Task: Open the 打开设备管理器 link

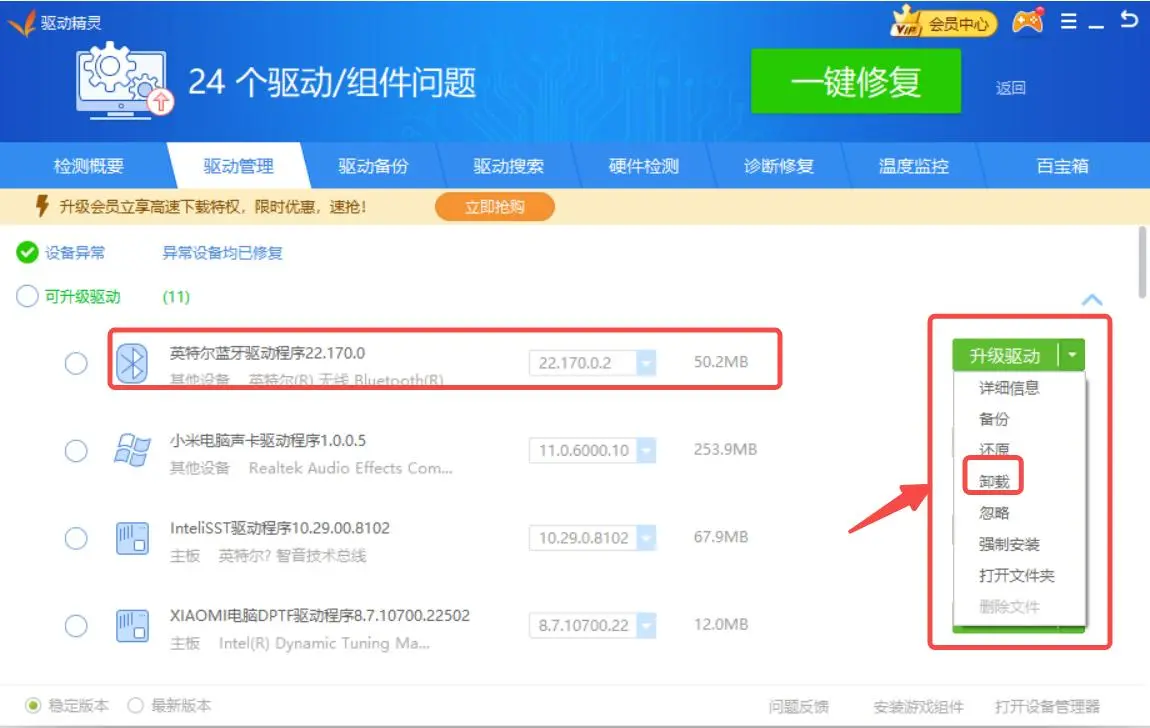Action: (x=1047, y=707)
